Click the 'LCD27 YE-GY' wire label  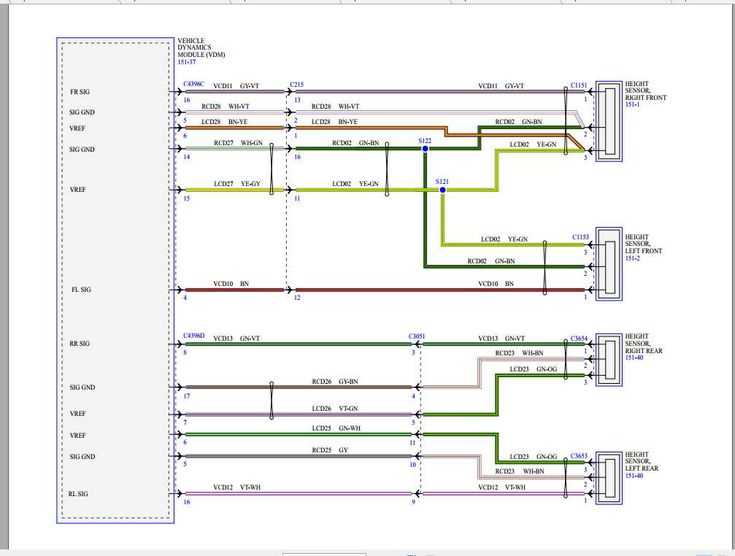(x=237, y=184)
